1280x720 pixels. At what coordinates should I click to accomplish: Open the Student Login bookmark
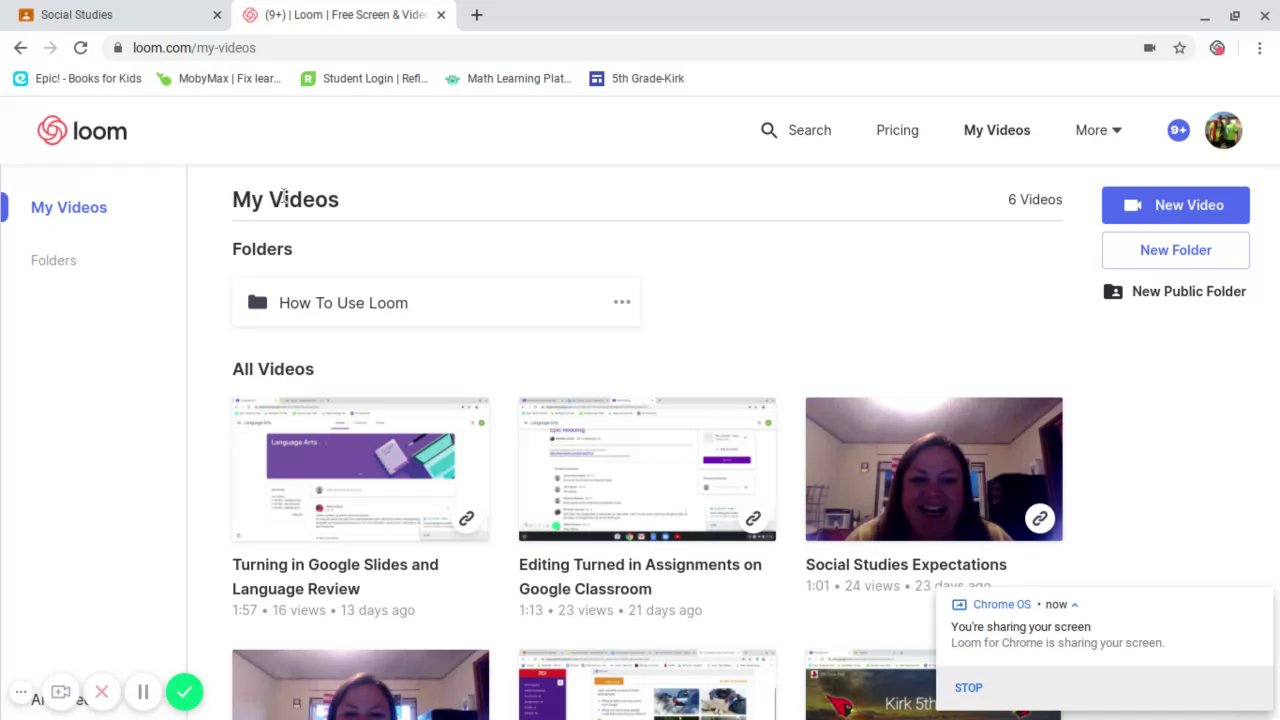[365, 78]
